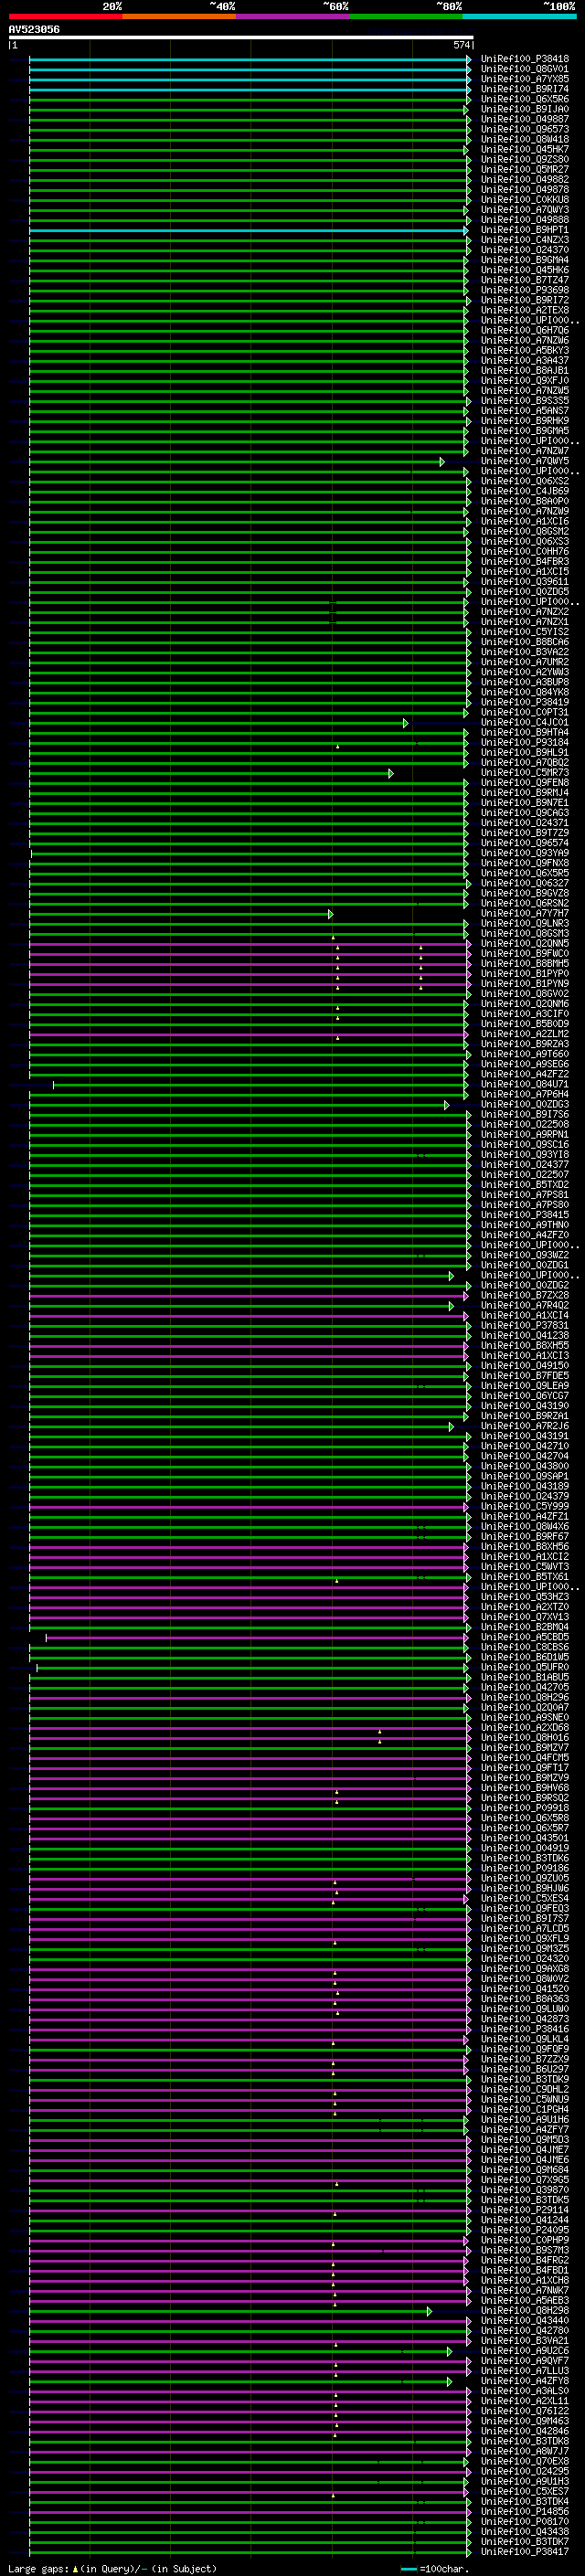
Task: Select the UniRef100_B9HL91 label
Action: point(524,752)
